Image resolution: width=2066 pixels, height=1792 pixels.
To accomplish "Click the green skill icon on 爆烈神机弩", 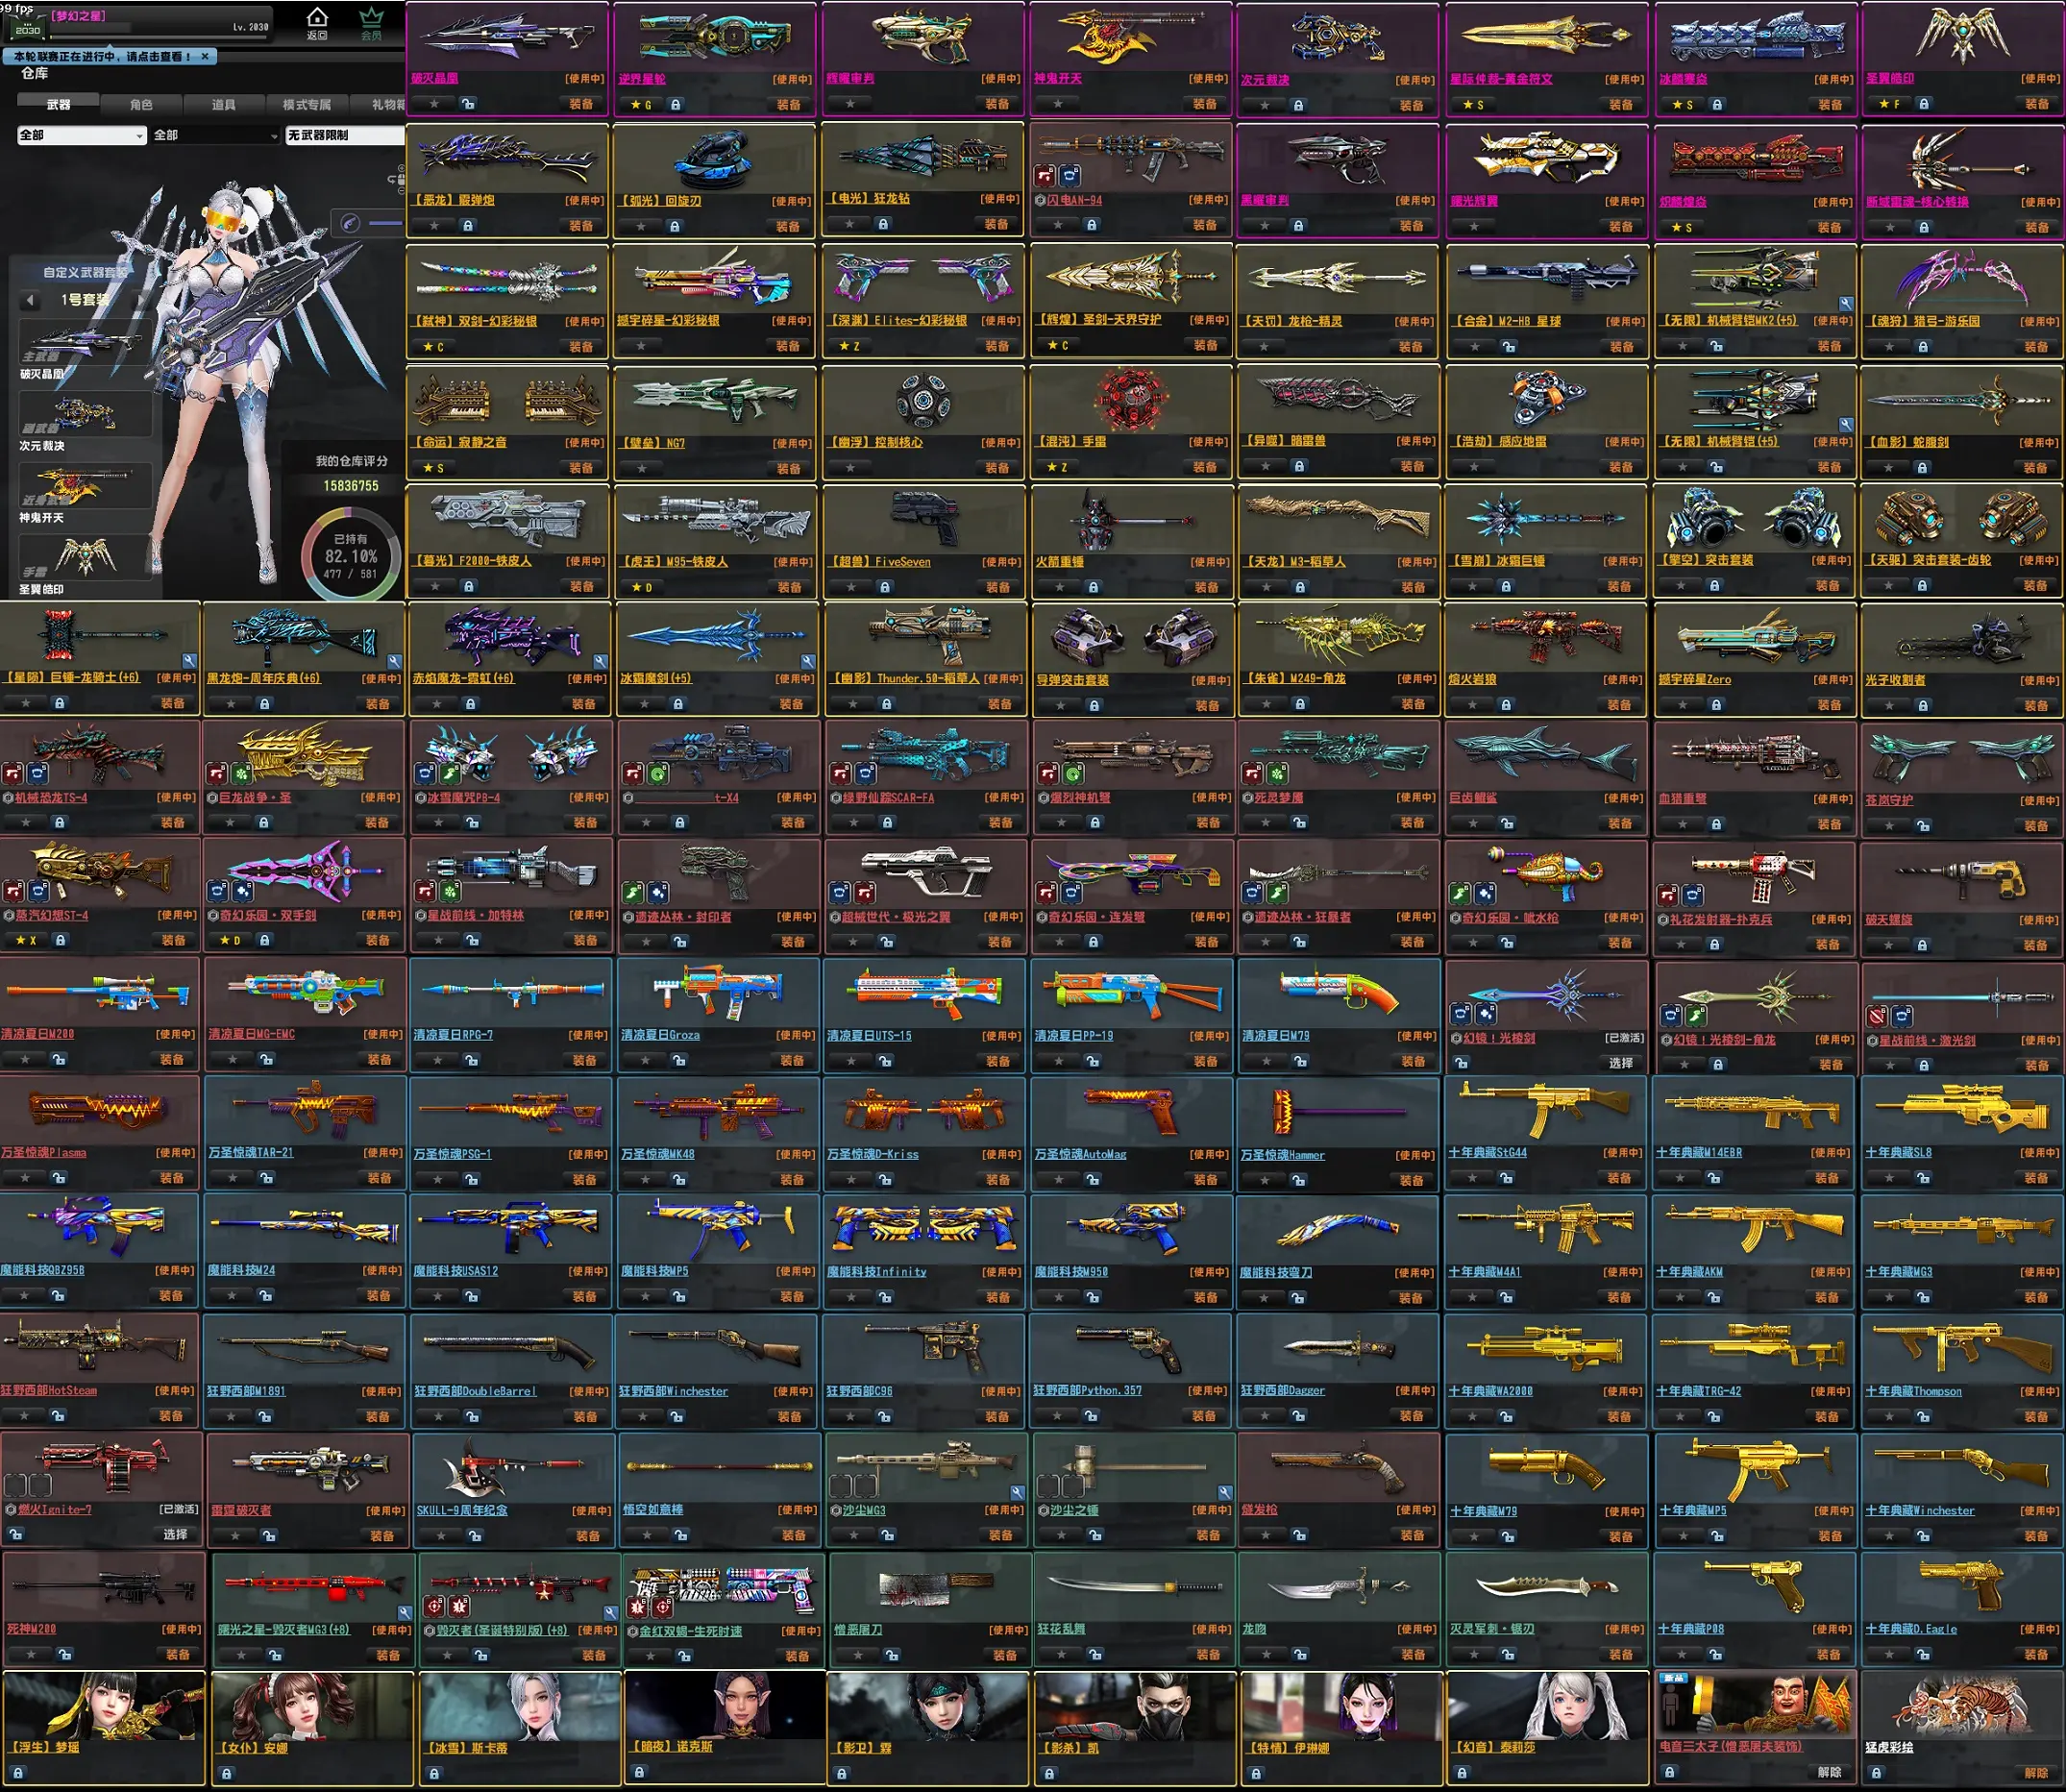I will [1073, 773].
